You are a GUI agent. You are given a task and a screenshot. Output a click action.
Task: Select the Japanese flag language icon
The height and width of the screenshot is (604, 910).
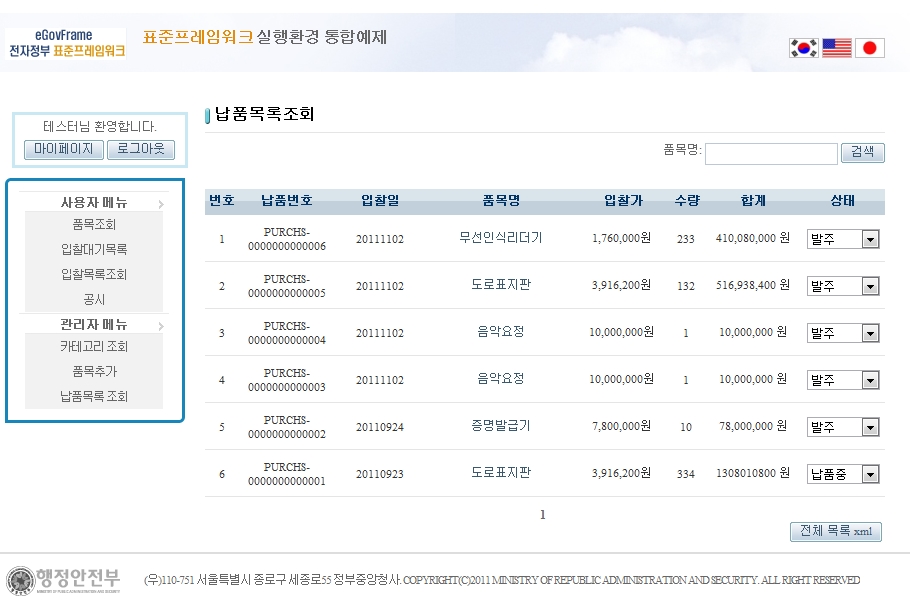click(870, 48)
